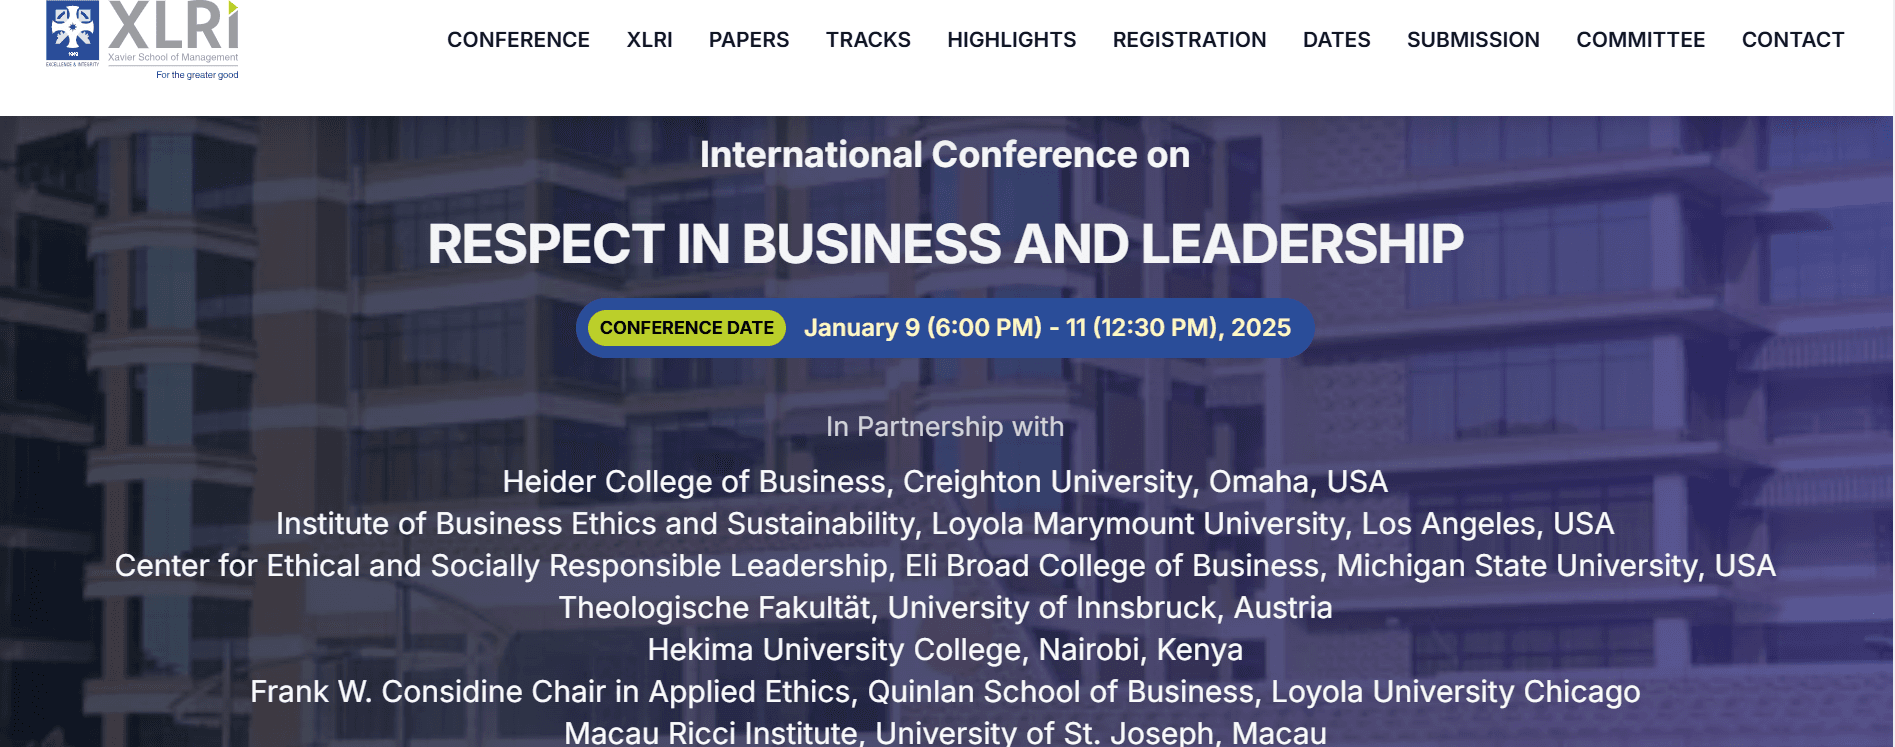
Task: Click the January 9 – 11, 2025 date text
Action: pyautogui.click(x=1047, y=328)
